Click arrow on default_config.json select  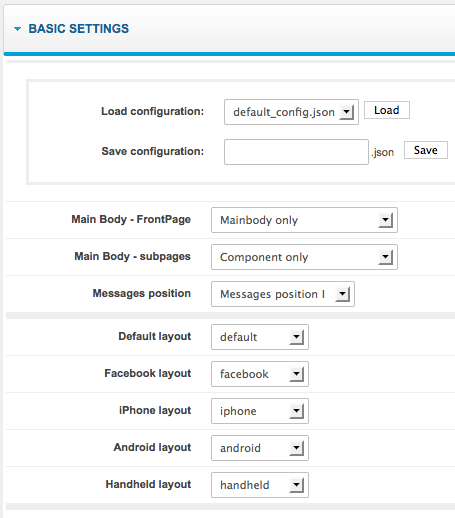346,112
